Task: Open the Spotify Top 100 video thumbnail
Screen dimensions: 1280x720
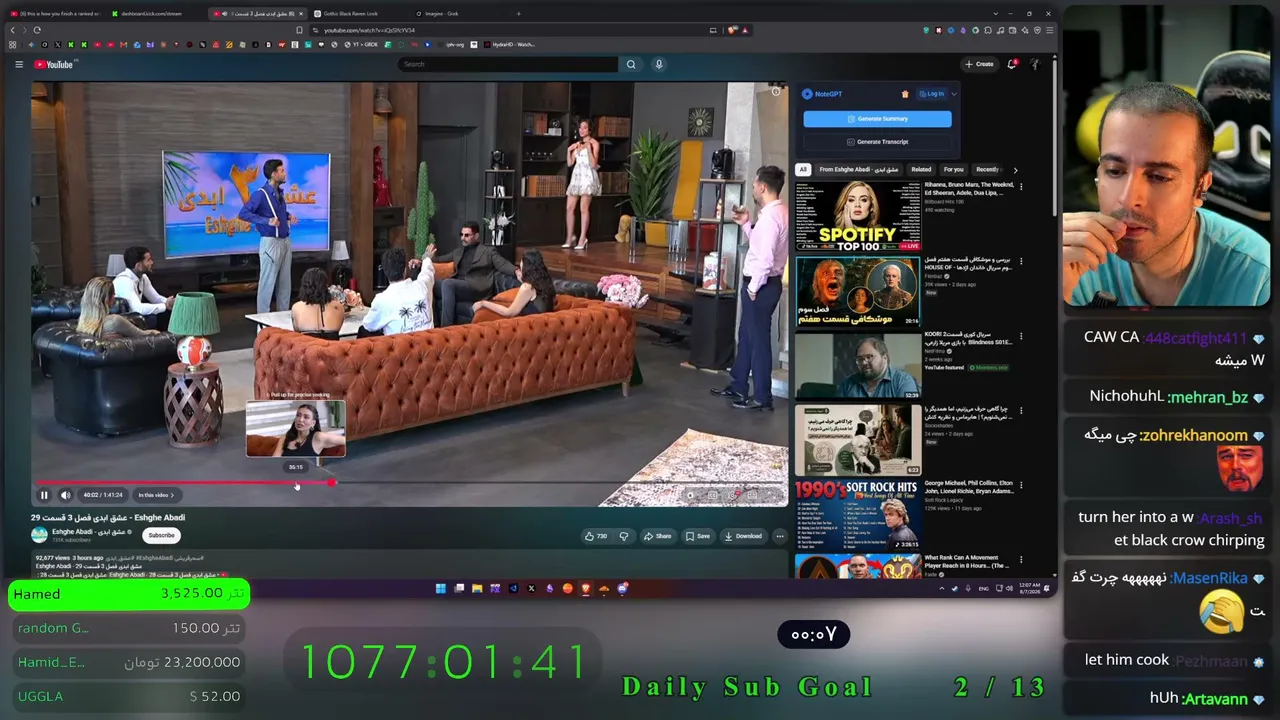Action: coord(858,216)
